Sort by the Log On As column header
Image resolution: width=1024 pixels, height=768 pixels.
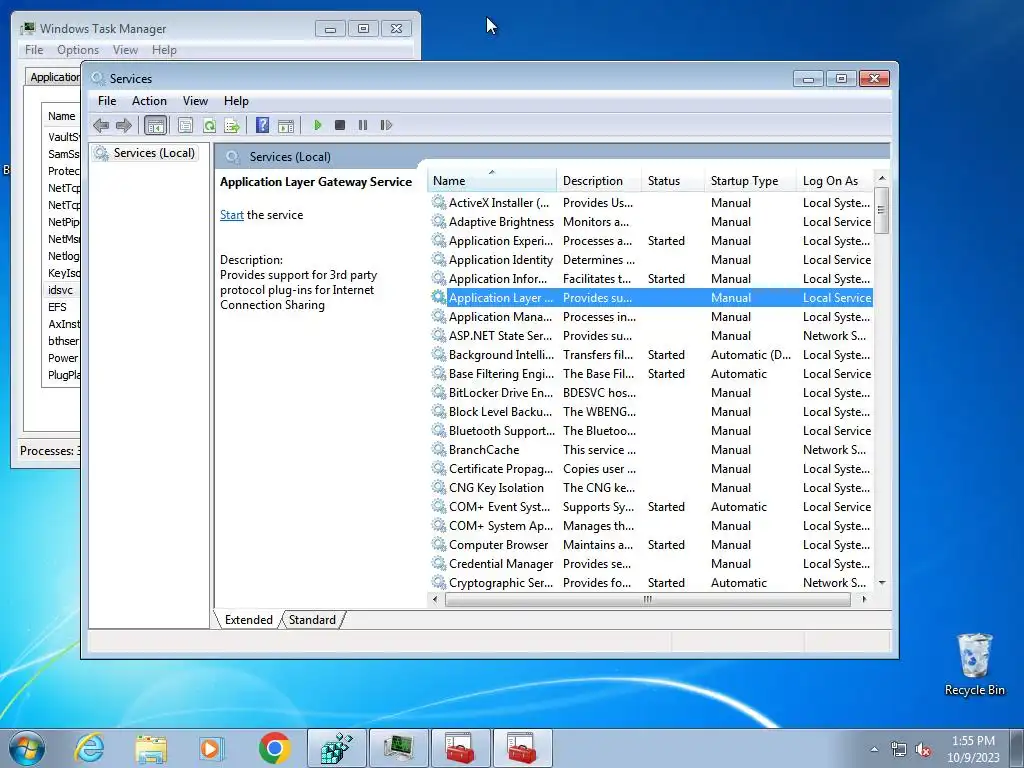(834, 181)
